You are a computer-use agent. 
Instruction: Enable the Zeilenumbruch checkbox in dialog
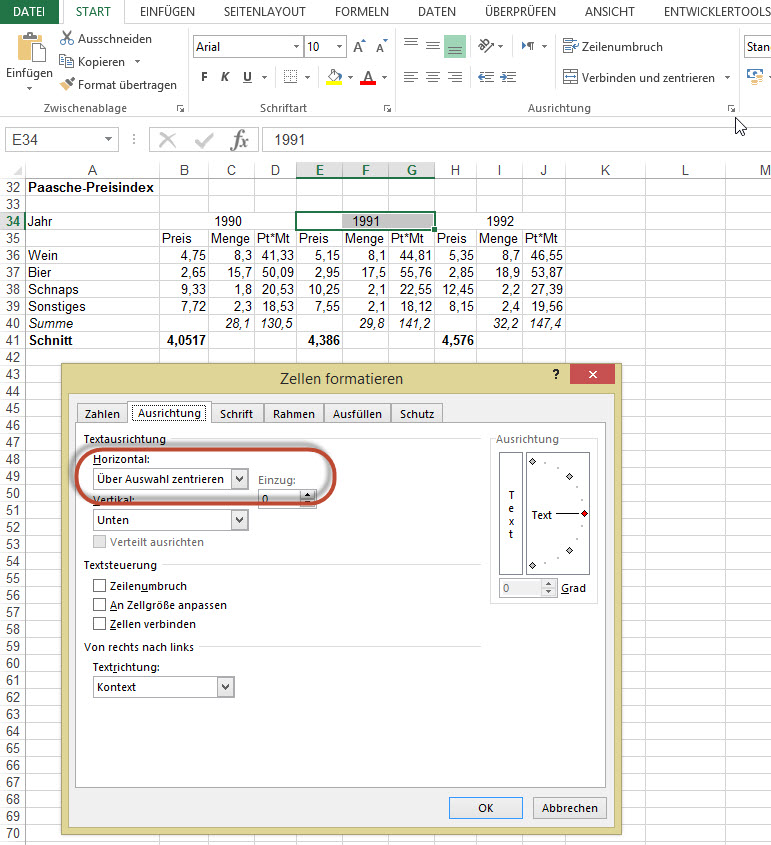(x=99, y=586)
